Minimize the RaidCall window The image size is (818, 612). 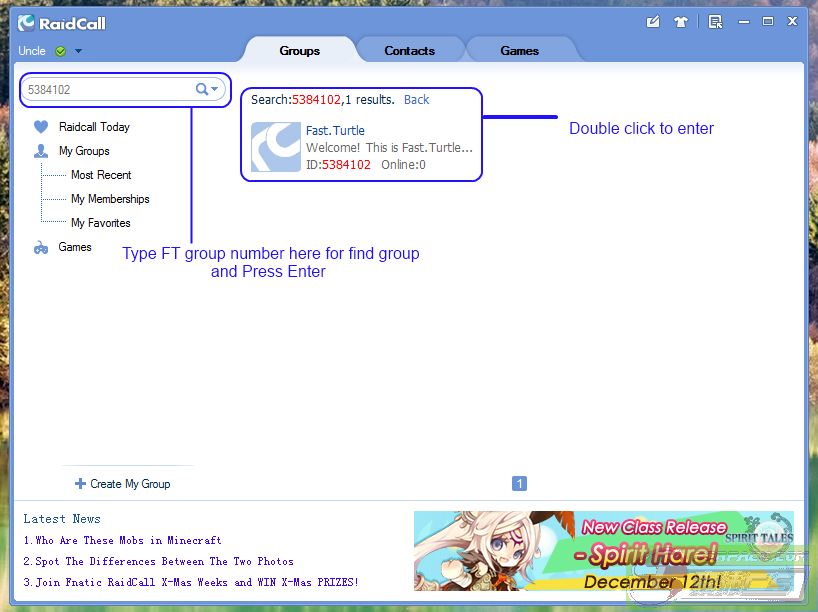click(x=744, y=22)
